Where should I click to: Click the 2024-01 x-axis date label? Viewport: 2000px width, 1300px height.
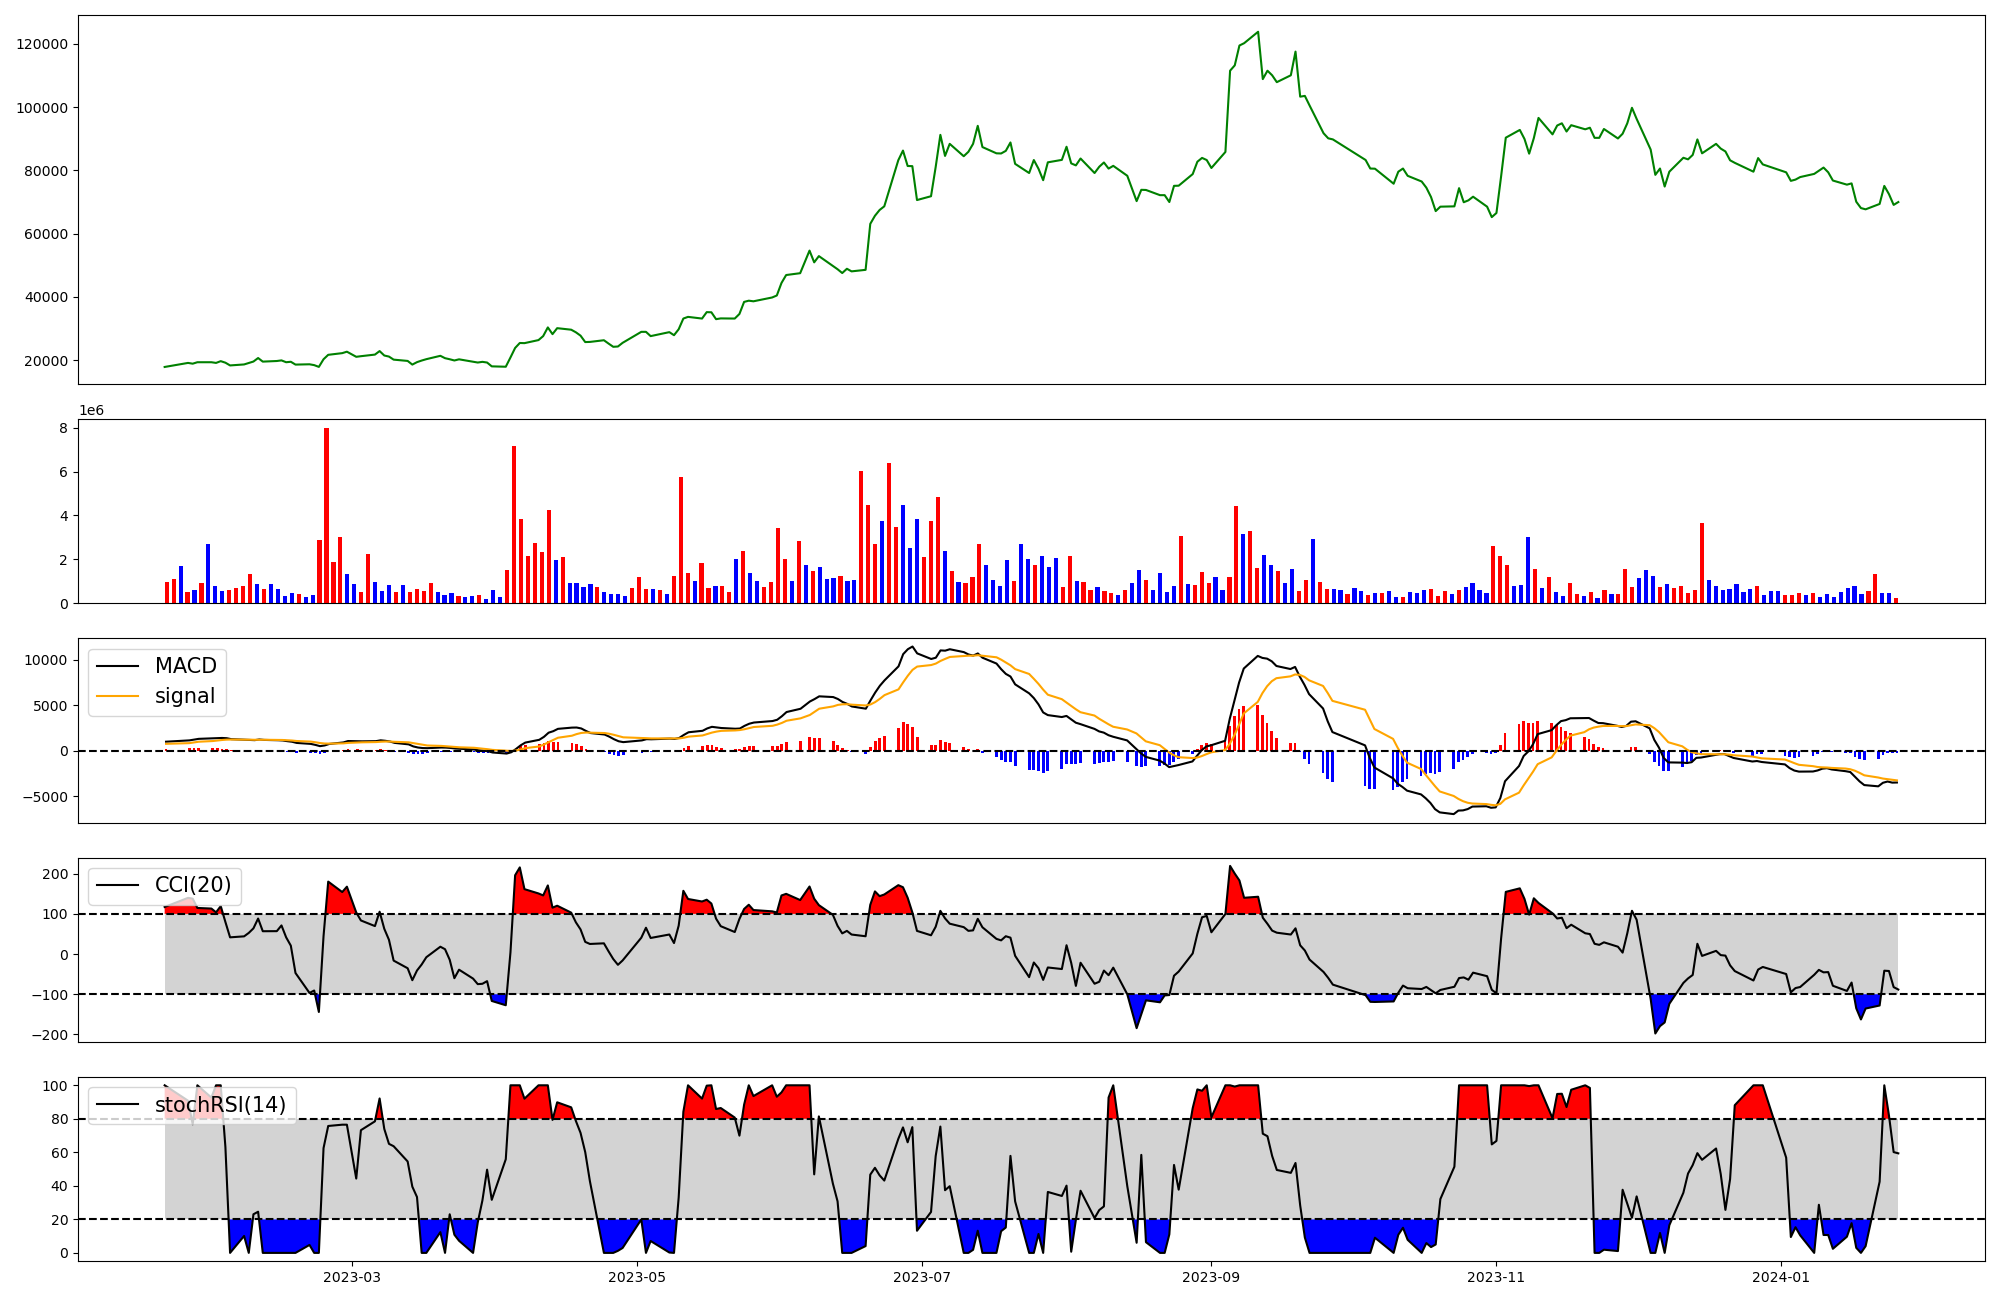pos(1781,1277)
